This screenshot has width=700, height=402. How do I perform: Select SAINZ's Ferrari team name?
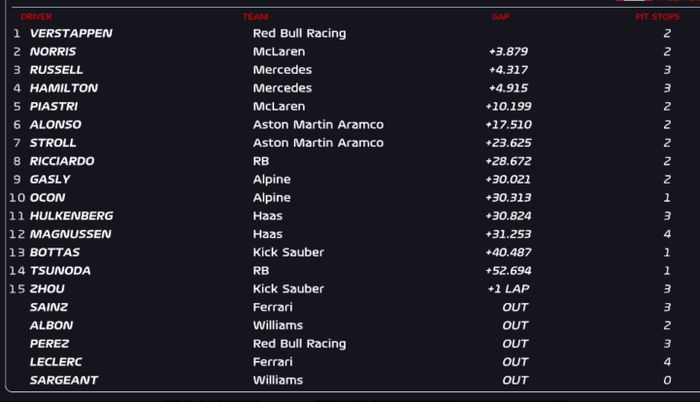coord(273,307)
